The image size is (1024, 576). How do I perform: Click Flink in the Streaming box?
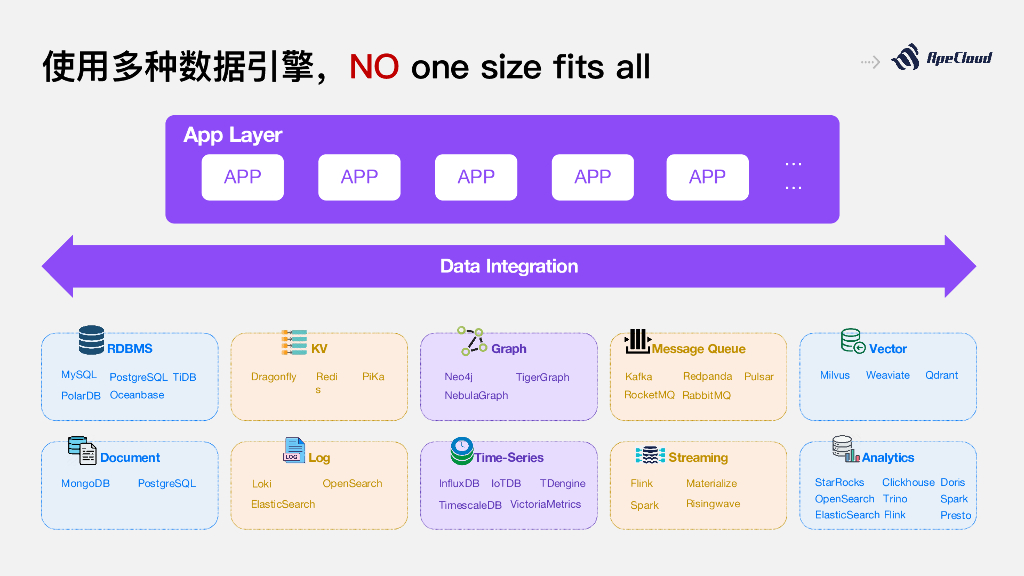pyautogui.click(x=641, y=484)
